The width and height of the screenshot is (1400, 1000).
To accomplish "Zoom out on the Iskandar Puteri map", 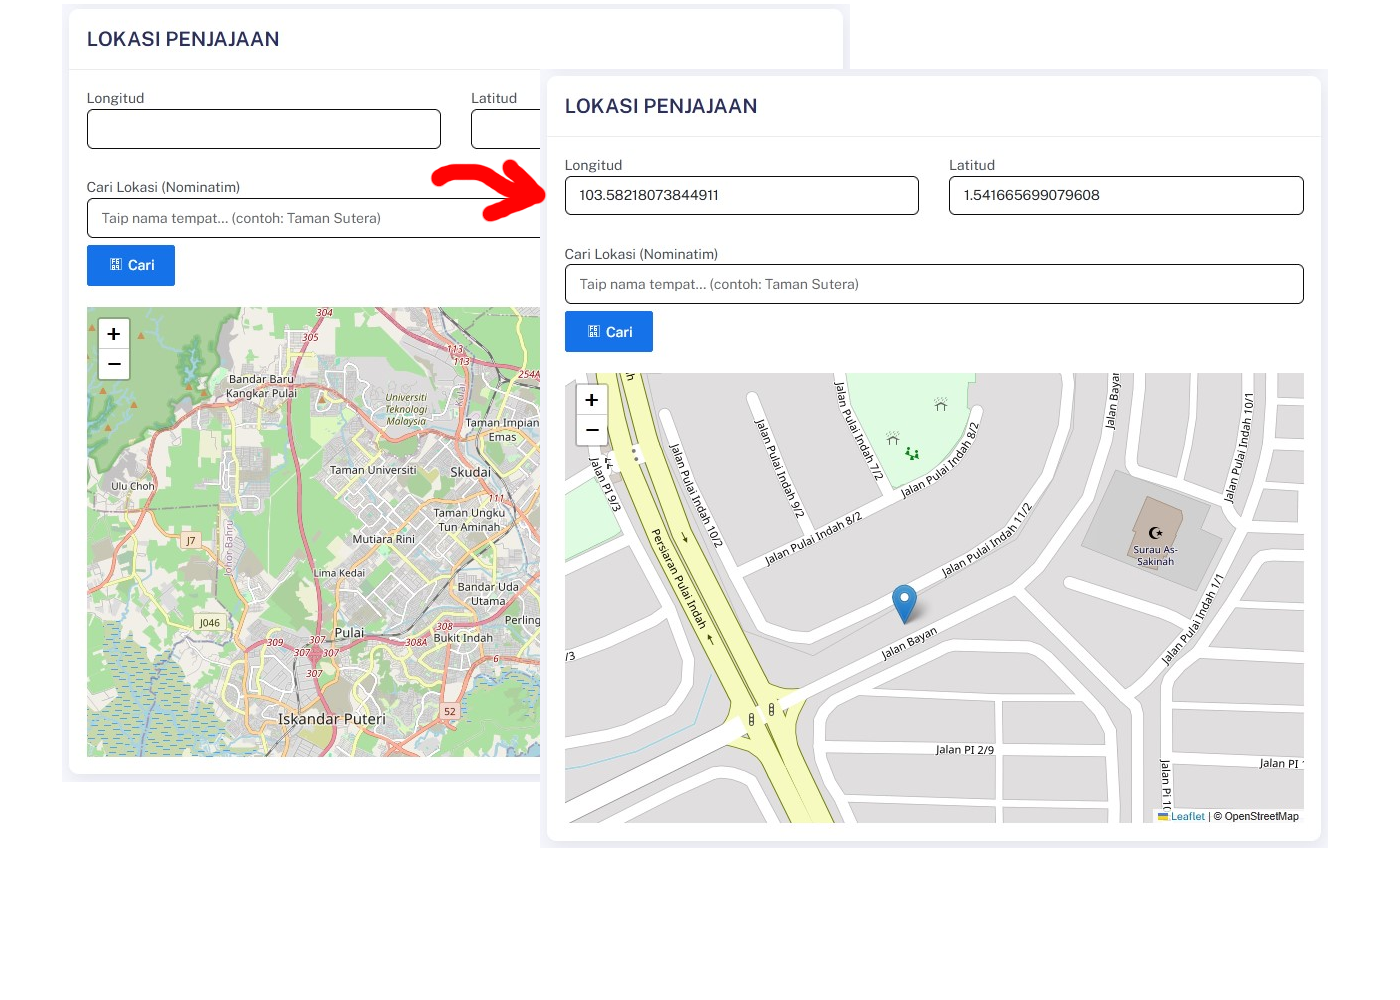I will pyautogui.click(x=114, y=364).
